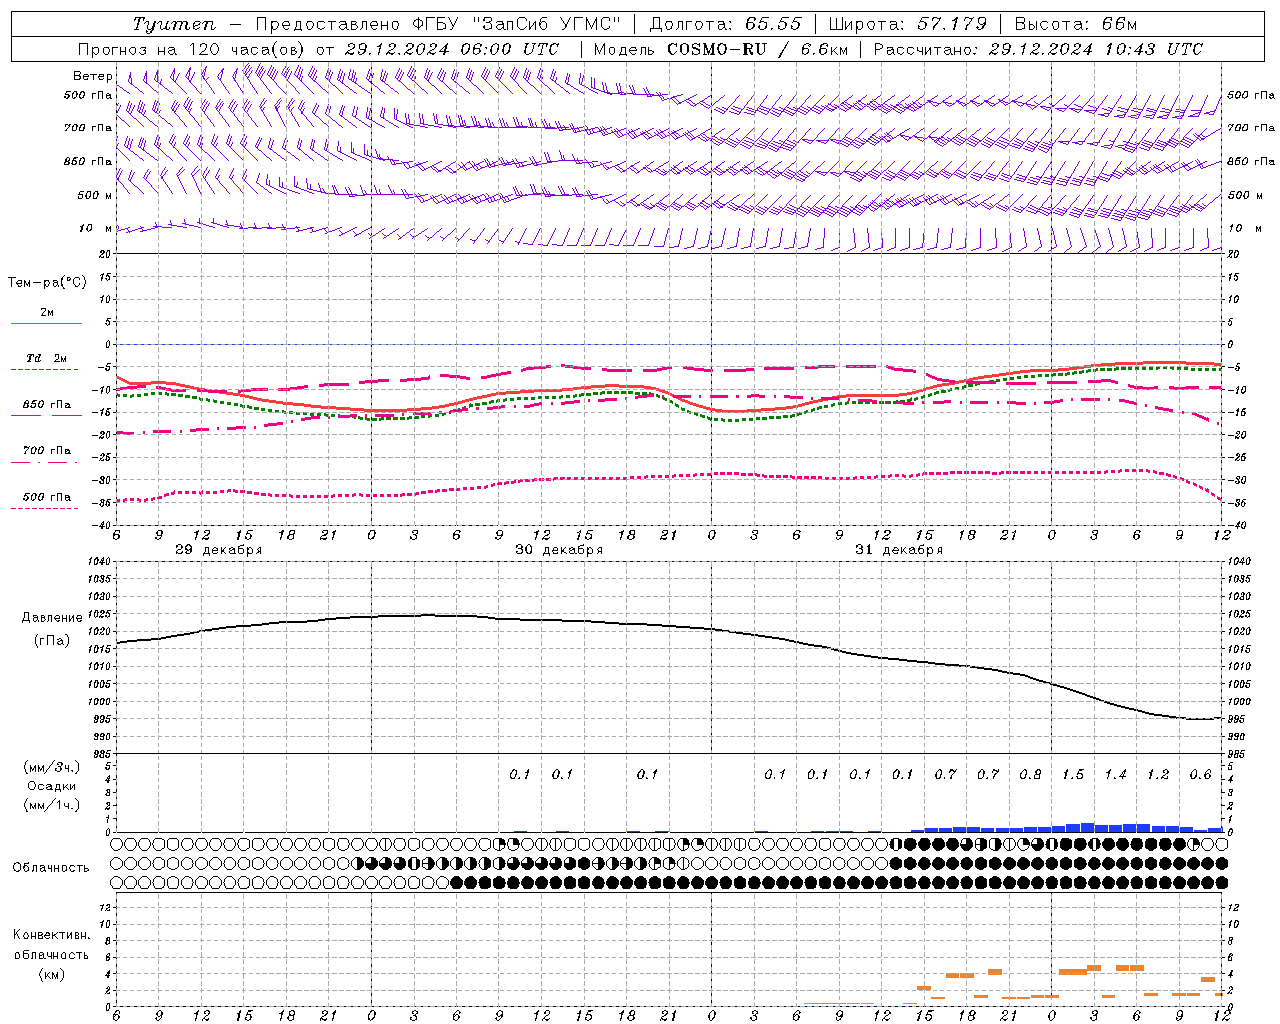This screenshot has height=1024, width=1280.
Task: Click the "Облачность" cloud cover row label
Action: [51, 867]
